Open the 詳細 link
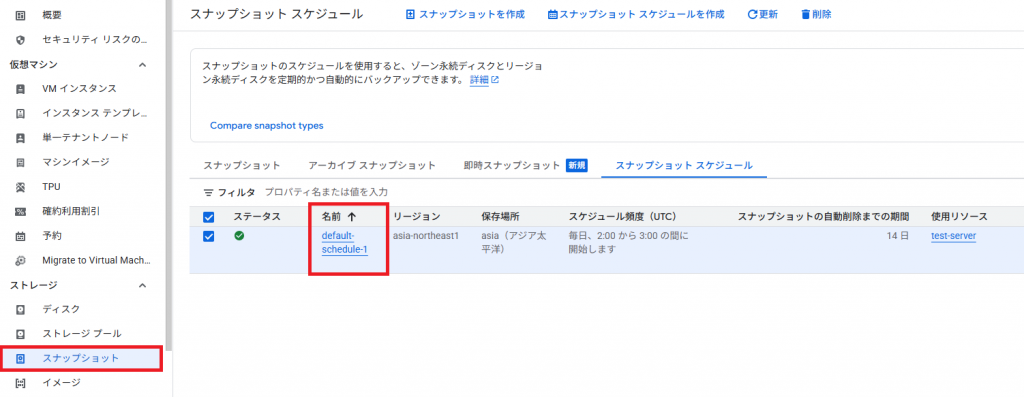This screenshot has width=1024, height=397. click(x=479, y=80)
